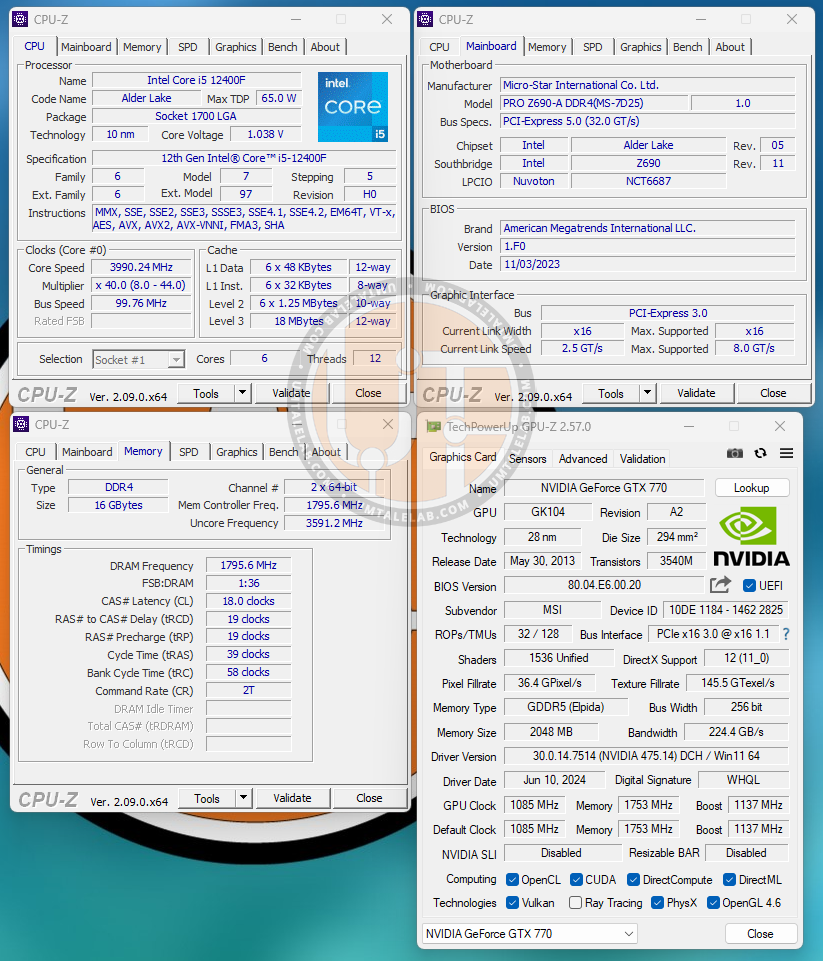The width and height of the screenshot is (823, 961).
Task: Toggle the OpenCL checkbox
Action: [512, 880]
